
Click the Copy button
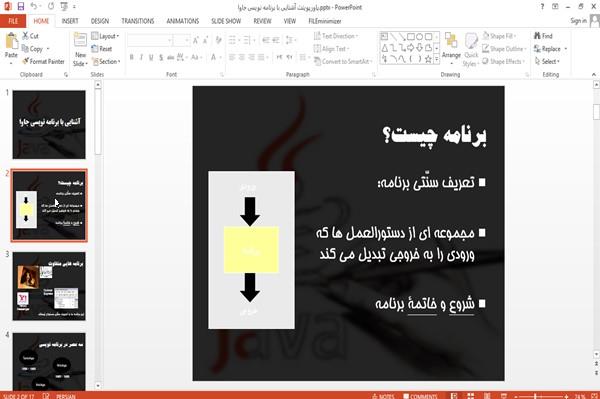pos(33,49)
